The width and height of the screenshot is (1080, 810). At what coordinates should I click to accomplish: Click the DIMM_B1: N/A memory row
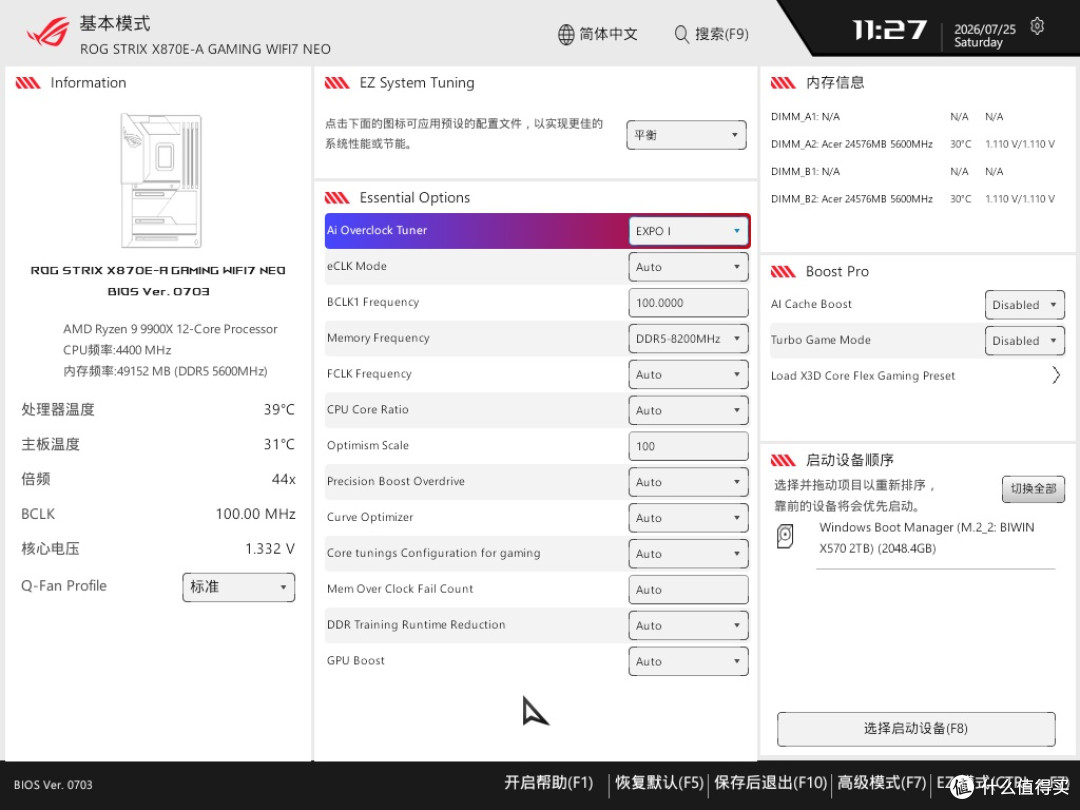pos(887,172)
